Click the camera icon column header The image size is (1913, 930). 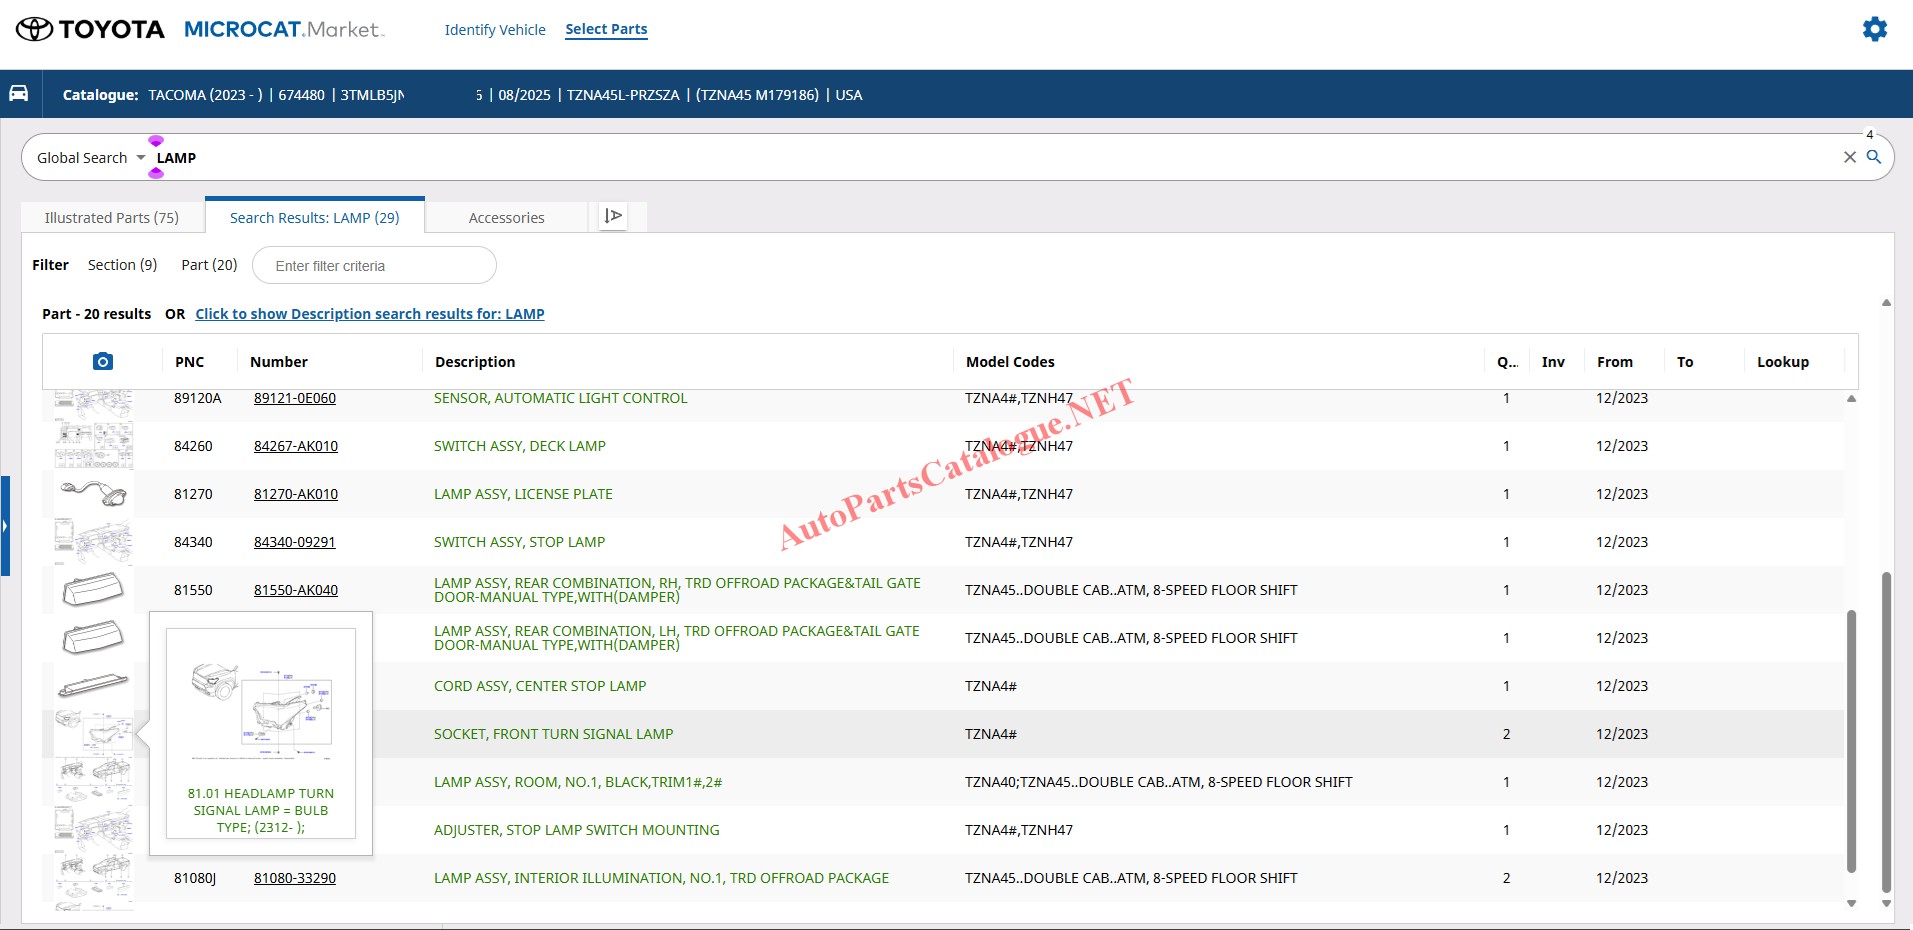[x=102, y=362]
